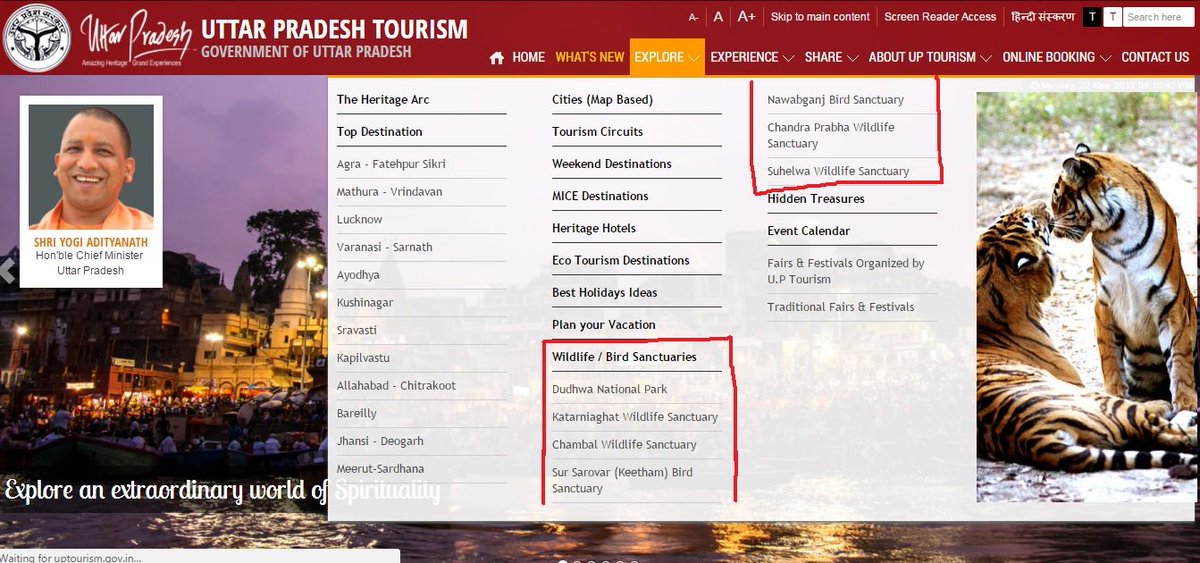Open Best Holidays Ideas entry
This screenshot has width=1200, height=563.
coord(605,292)
